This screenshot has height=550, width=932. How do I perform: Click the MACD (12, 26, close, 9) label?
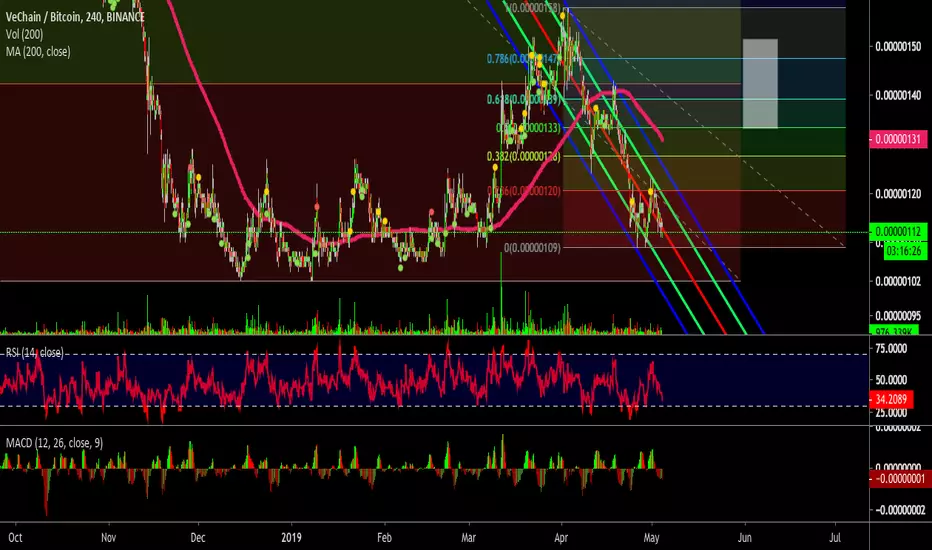tap(54, 443)
